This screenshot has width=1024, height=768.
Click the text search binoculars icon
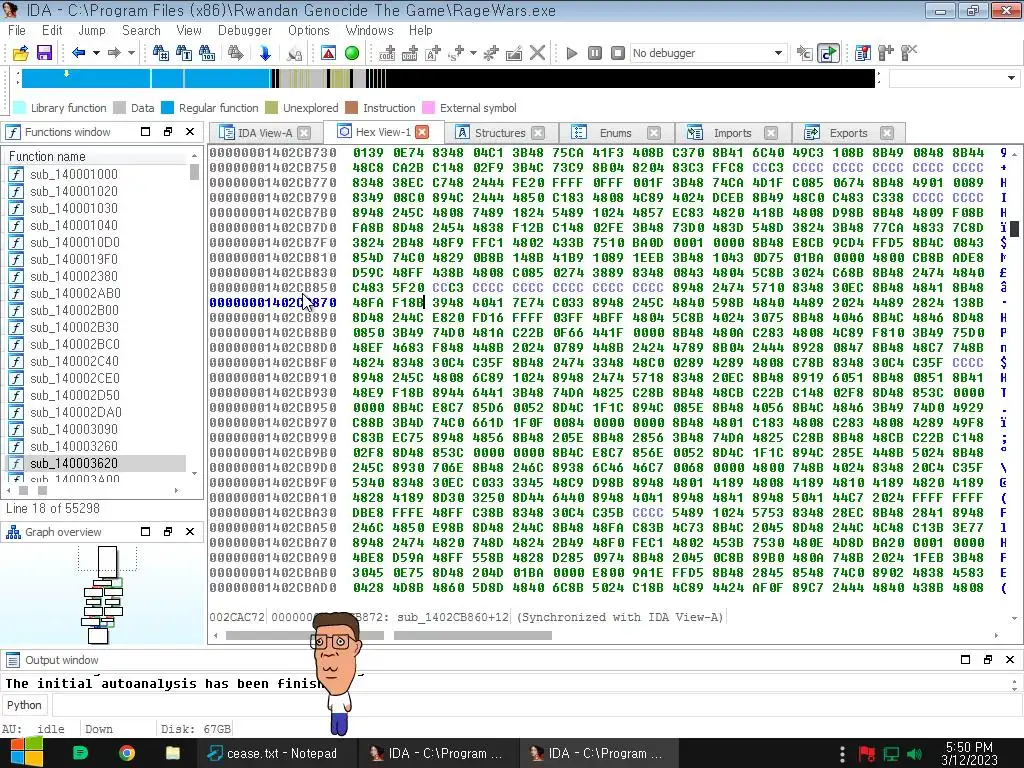coord(184,53)
